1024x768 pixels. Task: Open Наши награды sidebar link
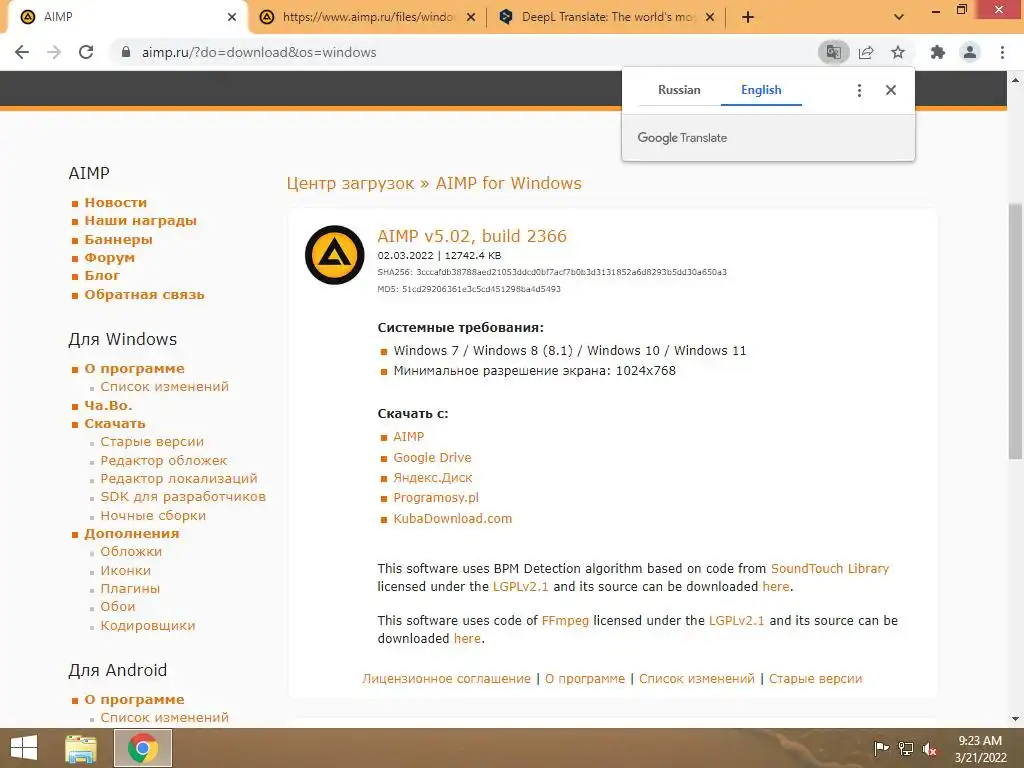(x=140, y=221)
